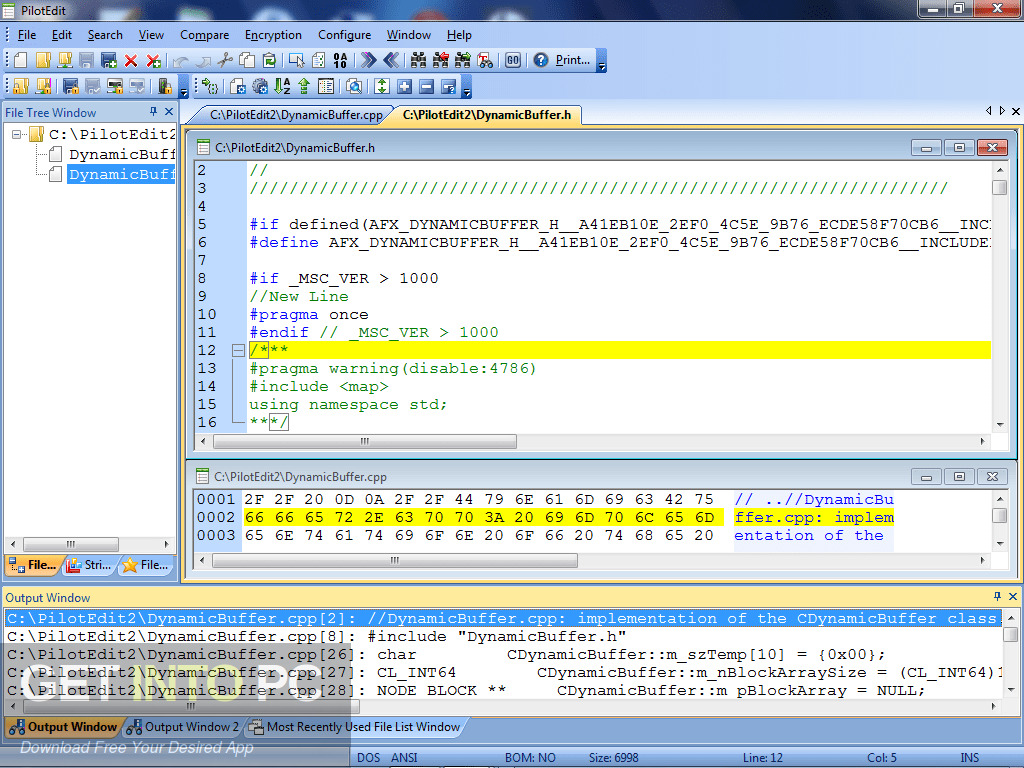Switch to hex mode 0A10 icon

(340, 60)
